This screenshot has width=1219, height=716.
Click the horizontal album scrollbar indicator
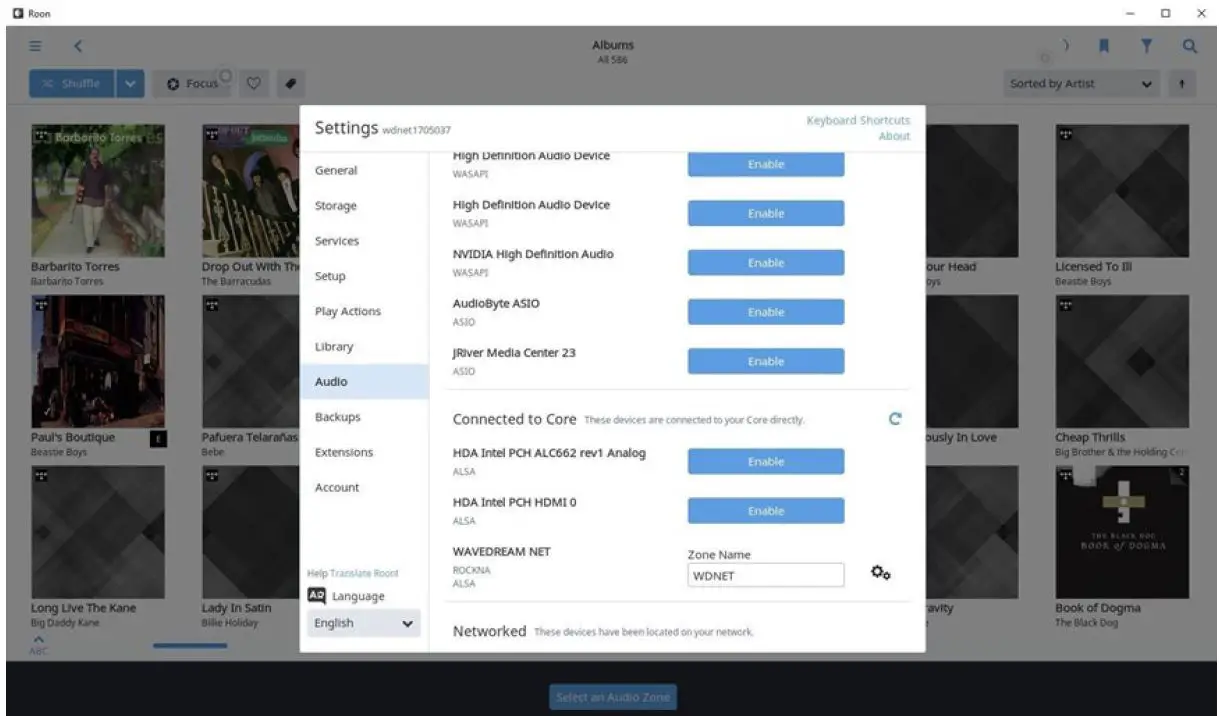click(x=190, y=646)
